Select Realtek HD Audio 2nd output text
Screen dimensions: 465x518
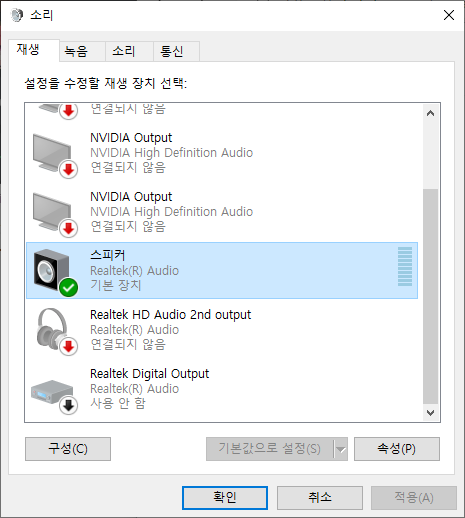(x=170, y=315)
